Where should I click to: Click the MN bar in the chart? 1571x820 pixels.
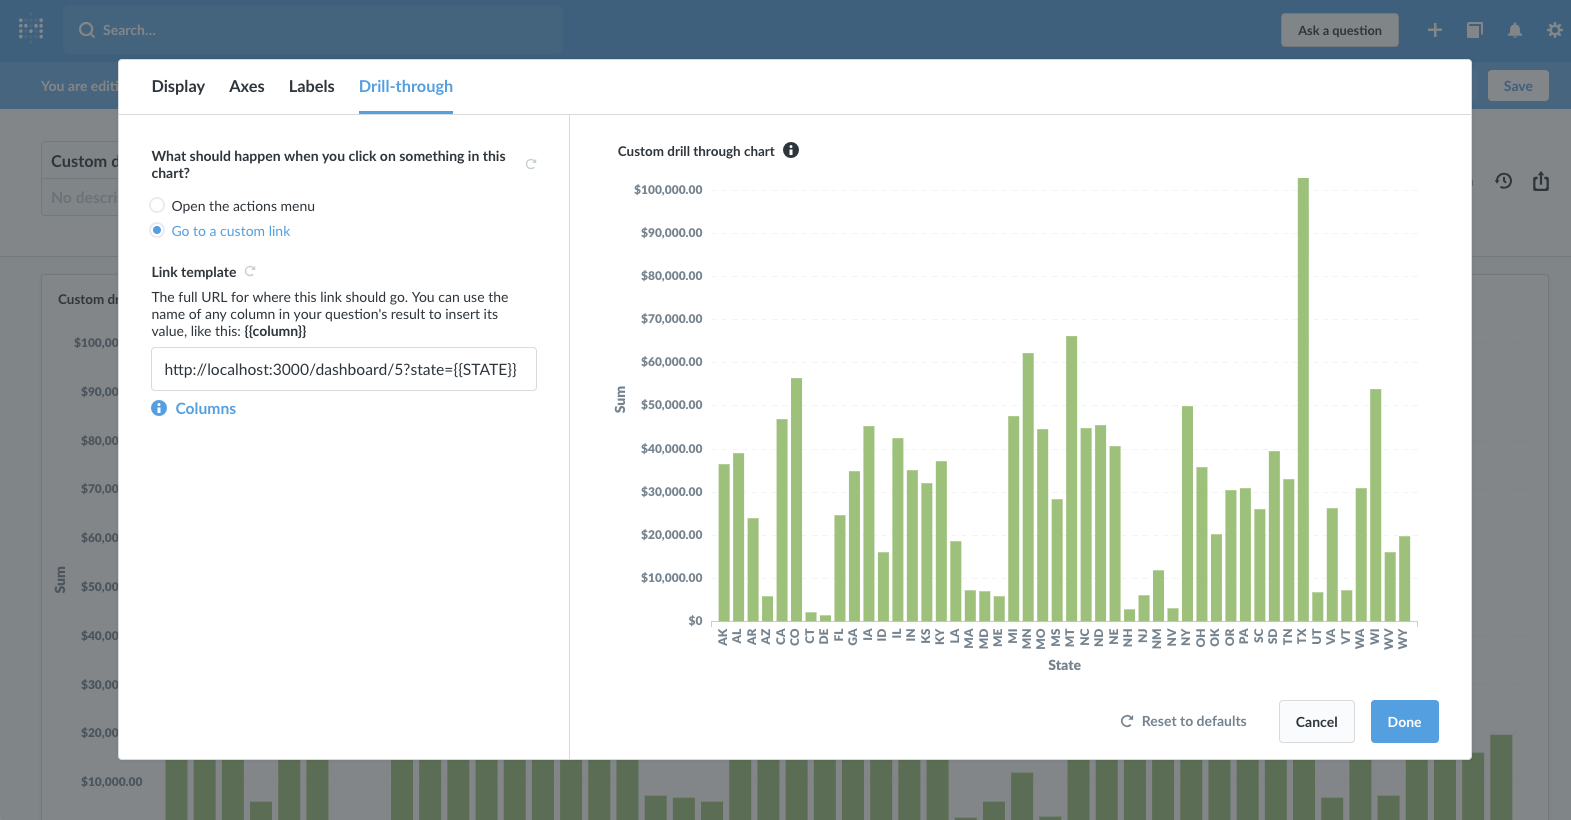pos(1028,487)
